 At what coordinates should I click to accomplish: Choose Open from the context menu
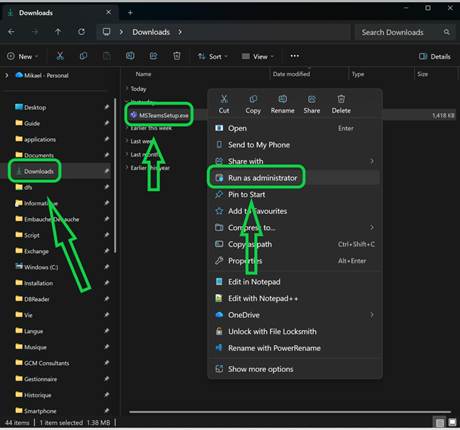point(295,128)
